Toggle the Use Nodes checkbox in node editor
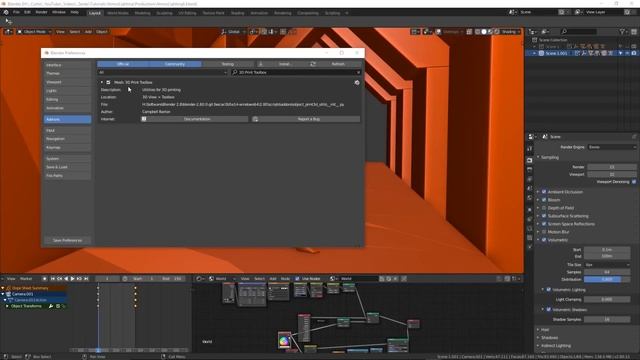This screenshot has height=360, width=640. click(297, 279)
